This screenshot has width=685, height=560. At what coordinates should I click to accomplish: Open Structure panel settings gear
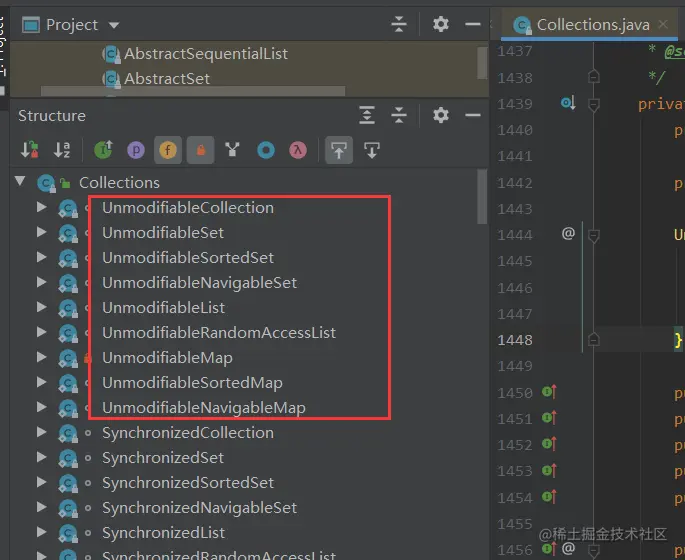pyautogui.click(x=441, y=115)
